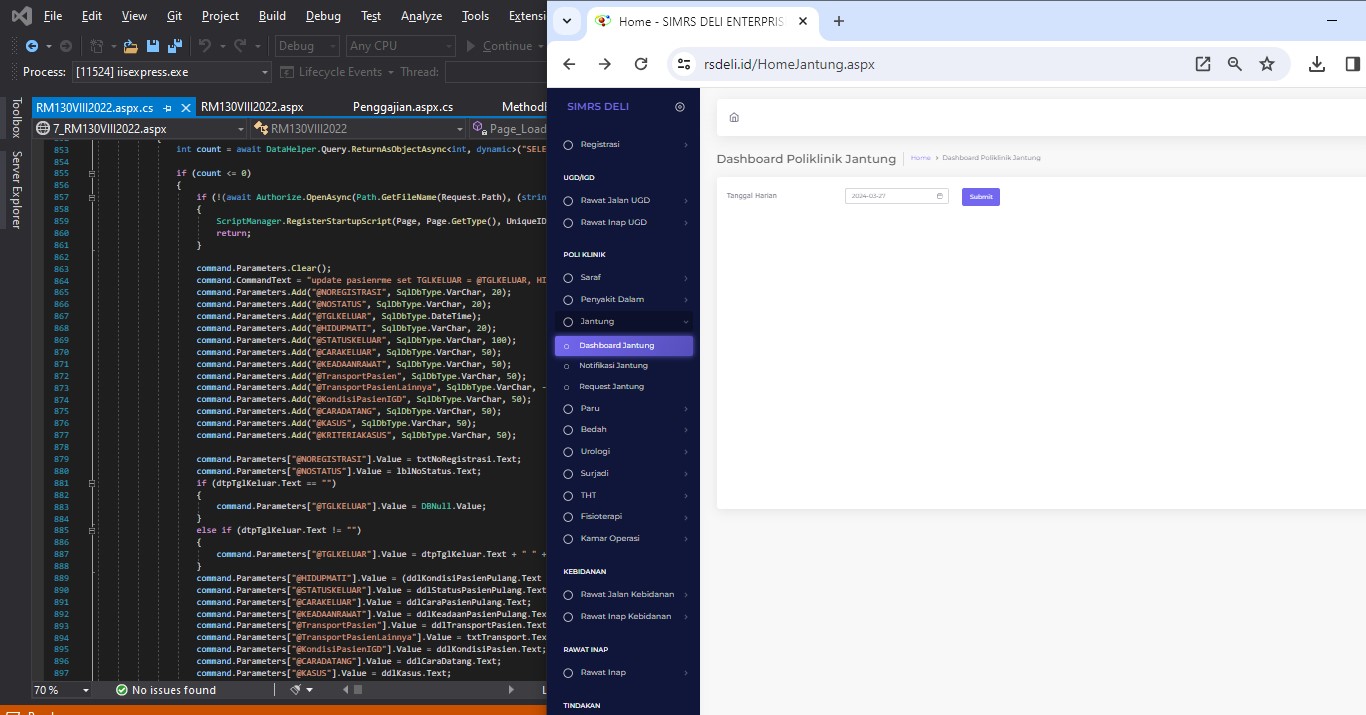The width and height of the screenshot is (1366, 715).
Task: Open the Build menu
Action: click(272, 16)
